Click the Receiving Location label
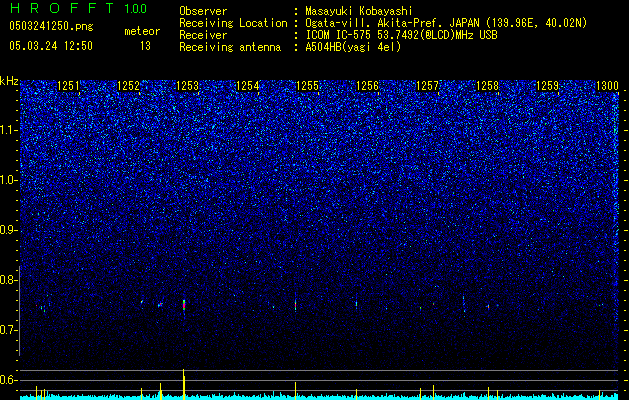Screen dimensions: 629x400 (233, 23)
